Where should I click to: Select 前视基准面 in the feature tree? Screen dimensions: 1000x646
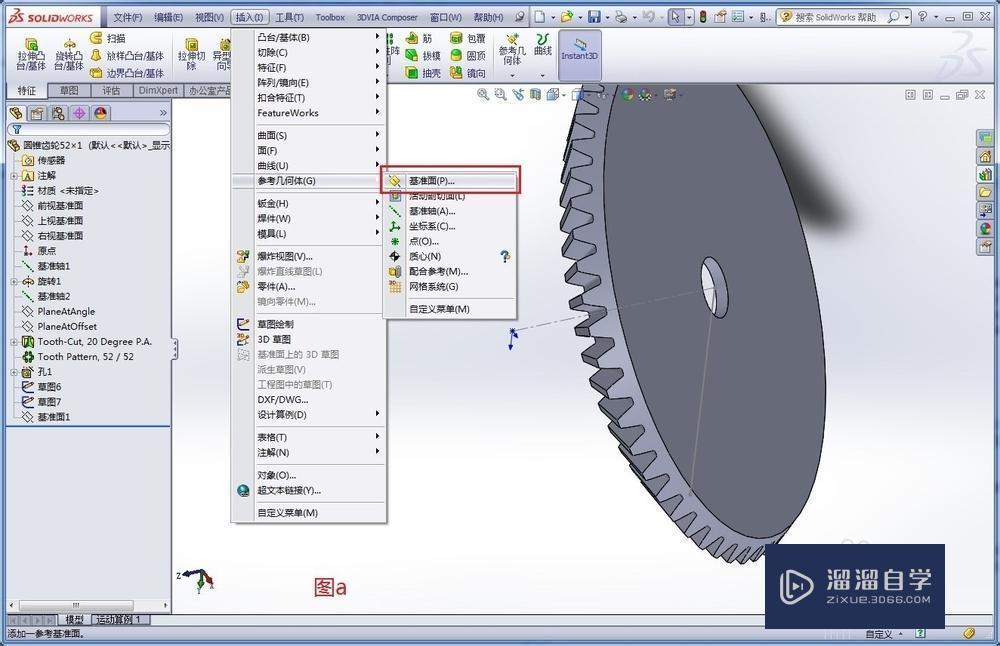tap(60, 205)
